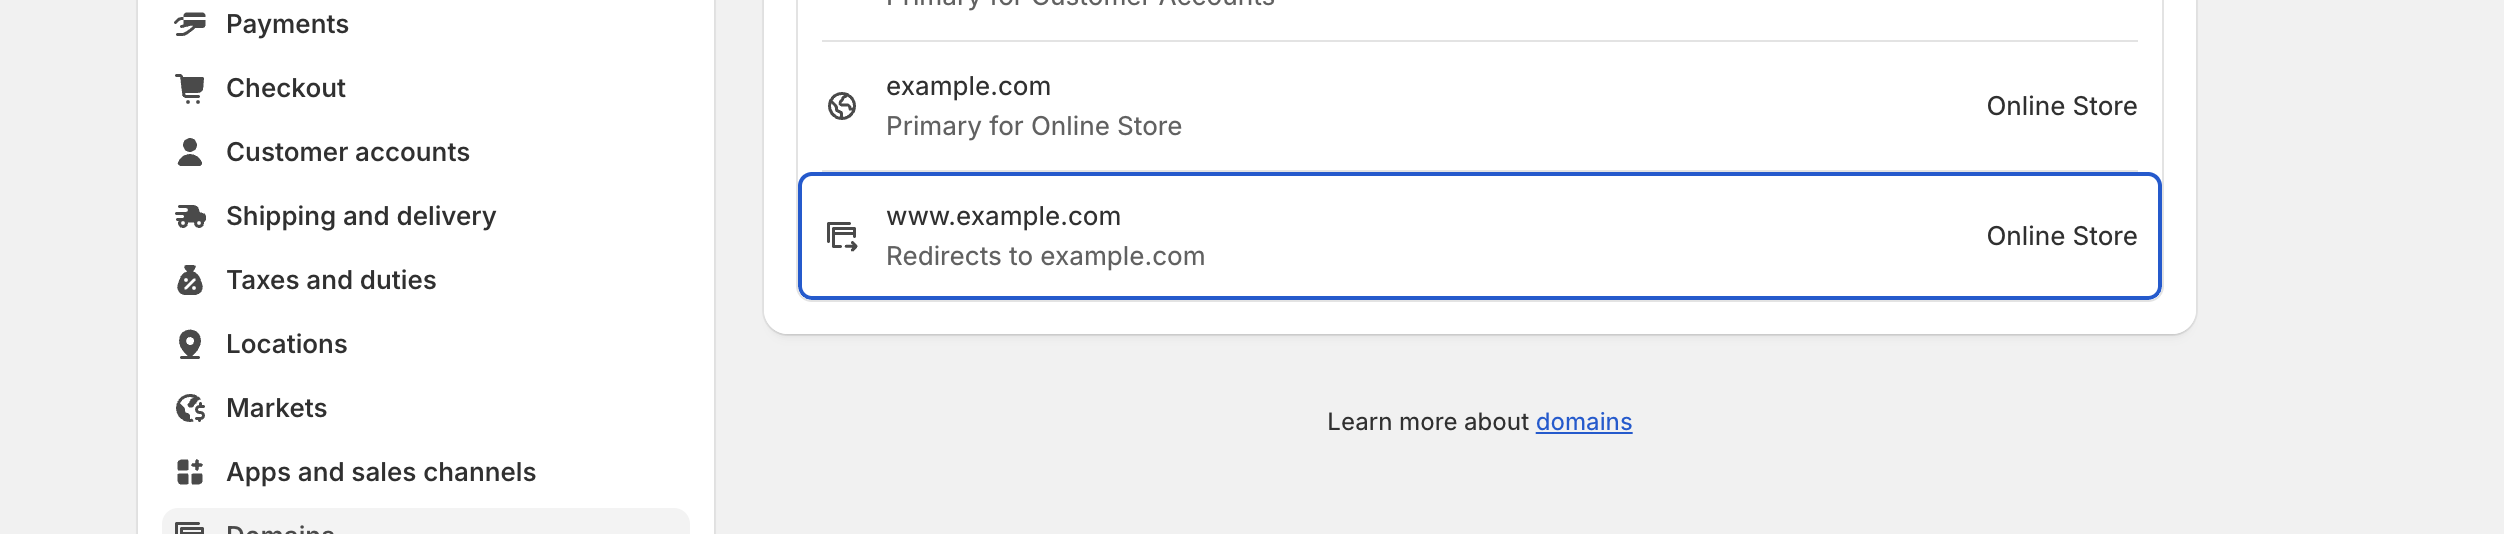The image size is (2504, 534).
Task: Click the Checkout shopping cart icon
Action: click(190, 88)
